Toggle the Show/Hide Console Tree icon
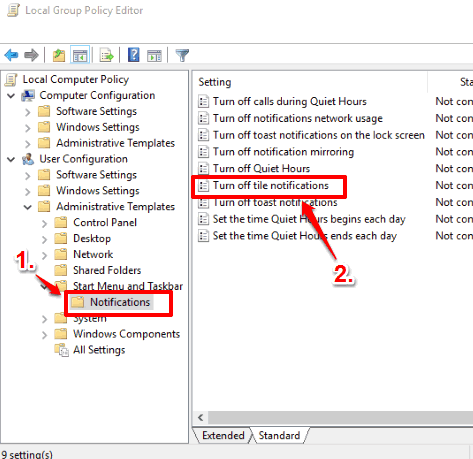This screenshot has width=473, height=459. (x=80, y=55)
